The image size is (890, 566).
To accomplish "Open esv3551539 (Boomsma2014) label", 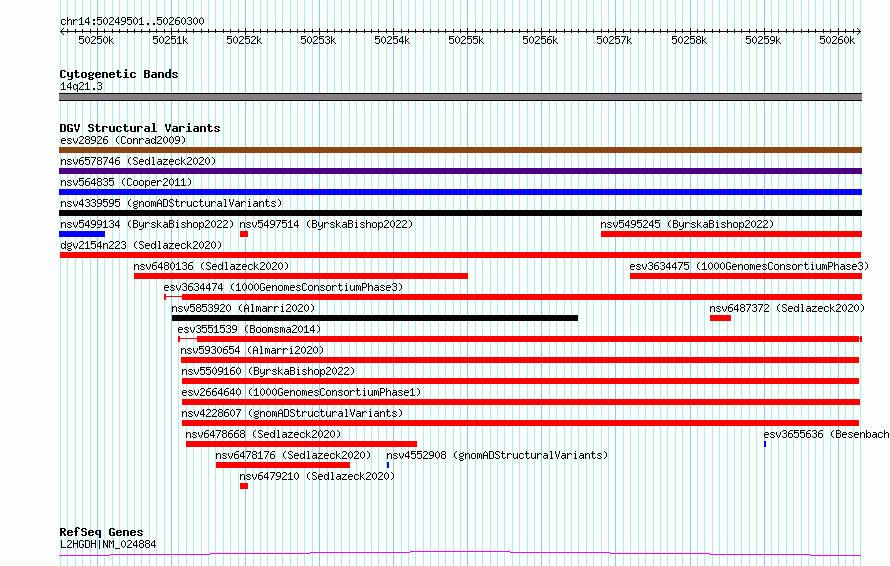I will (x=249, y=329).
